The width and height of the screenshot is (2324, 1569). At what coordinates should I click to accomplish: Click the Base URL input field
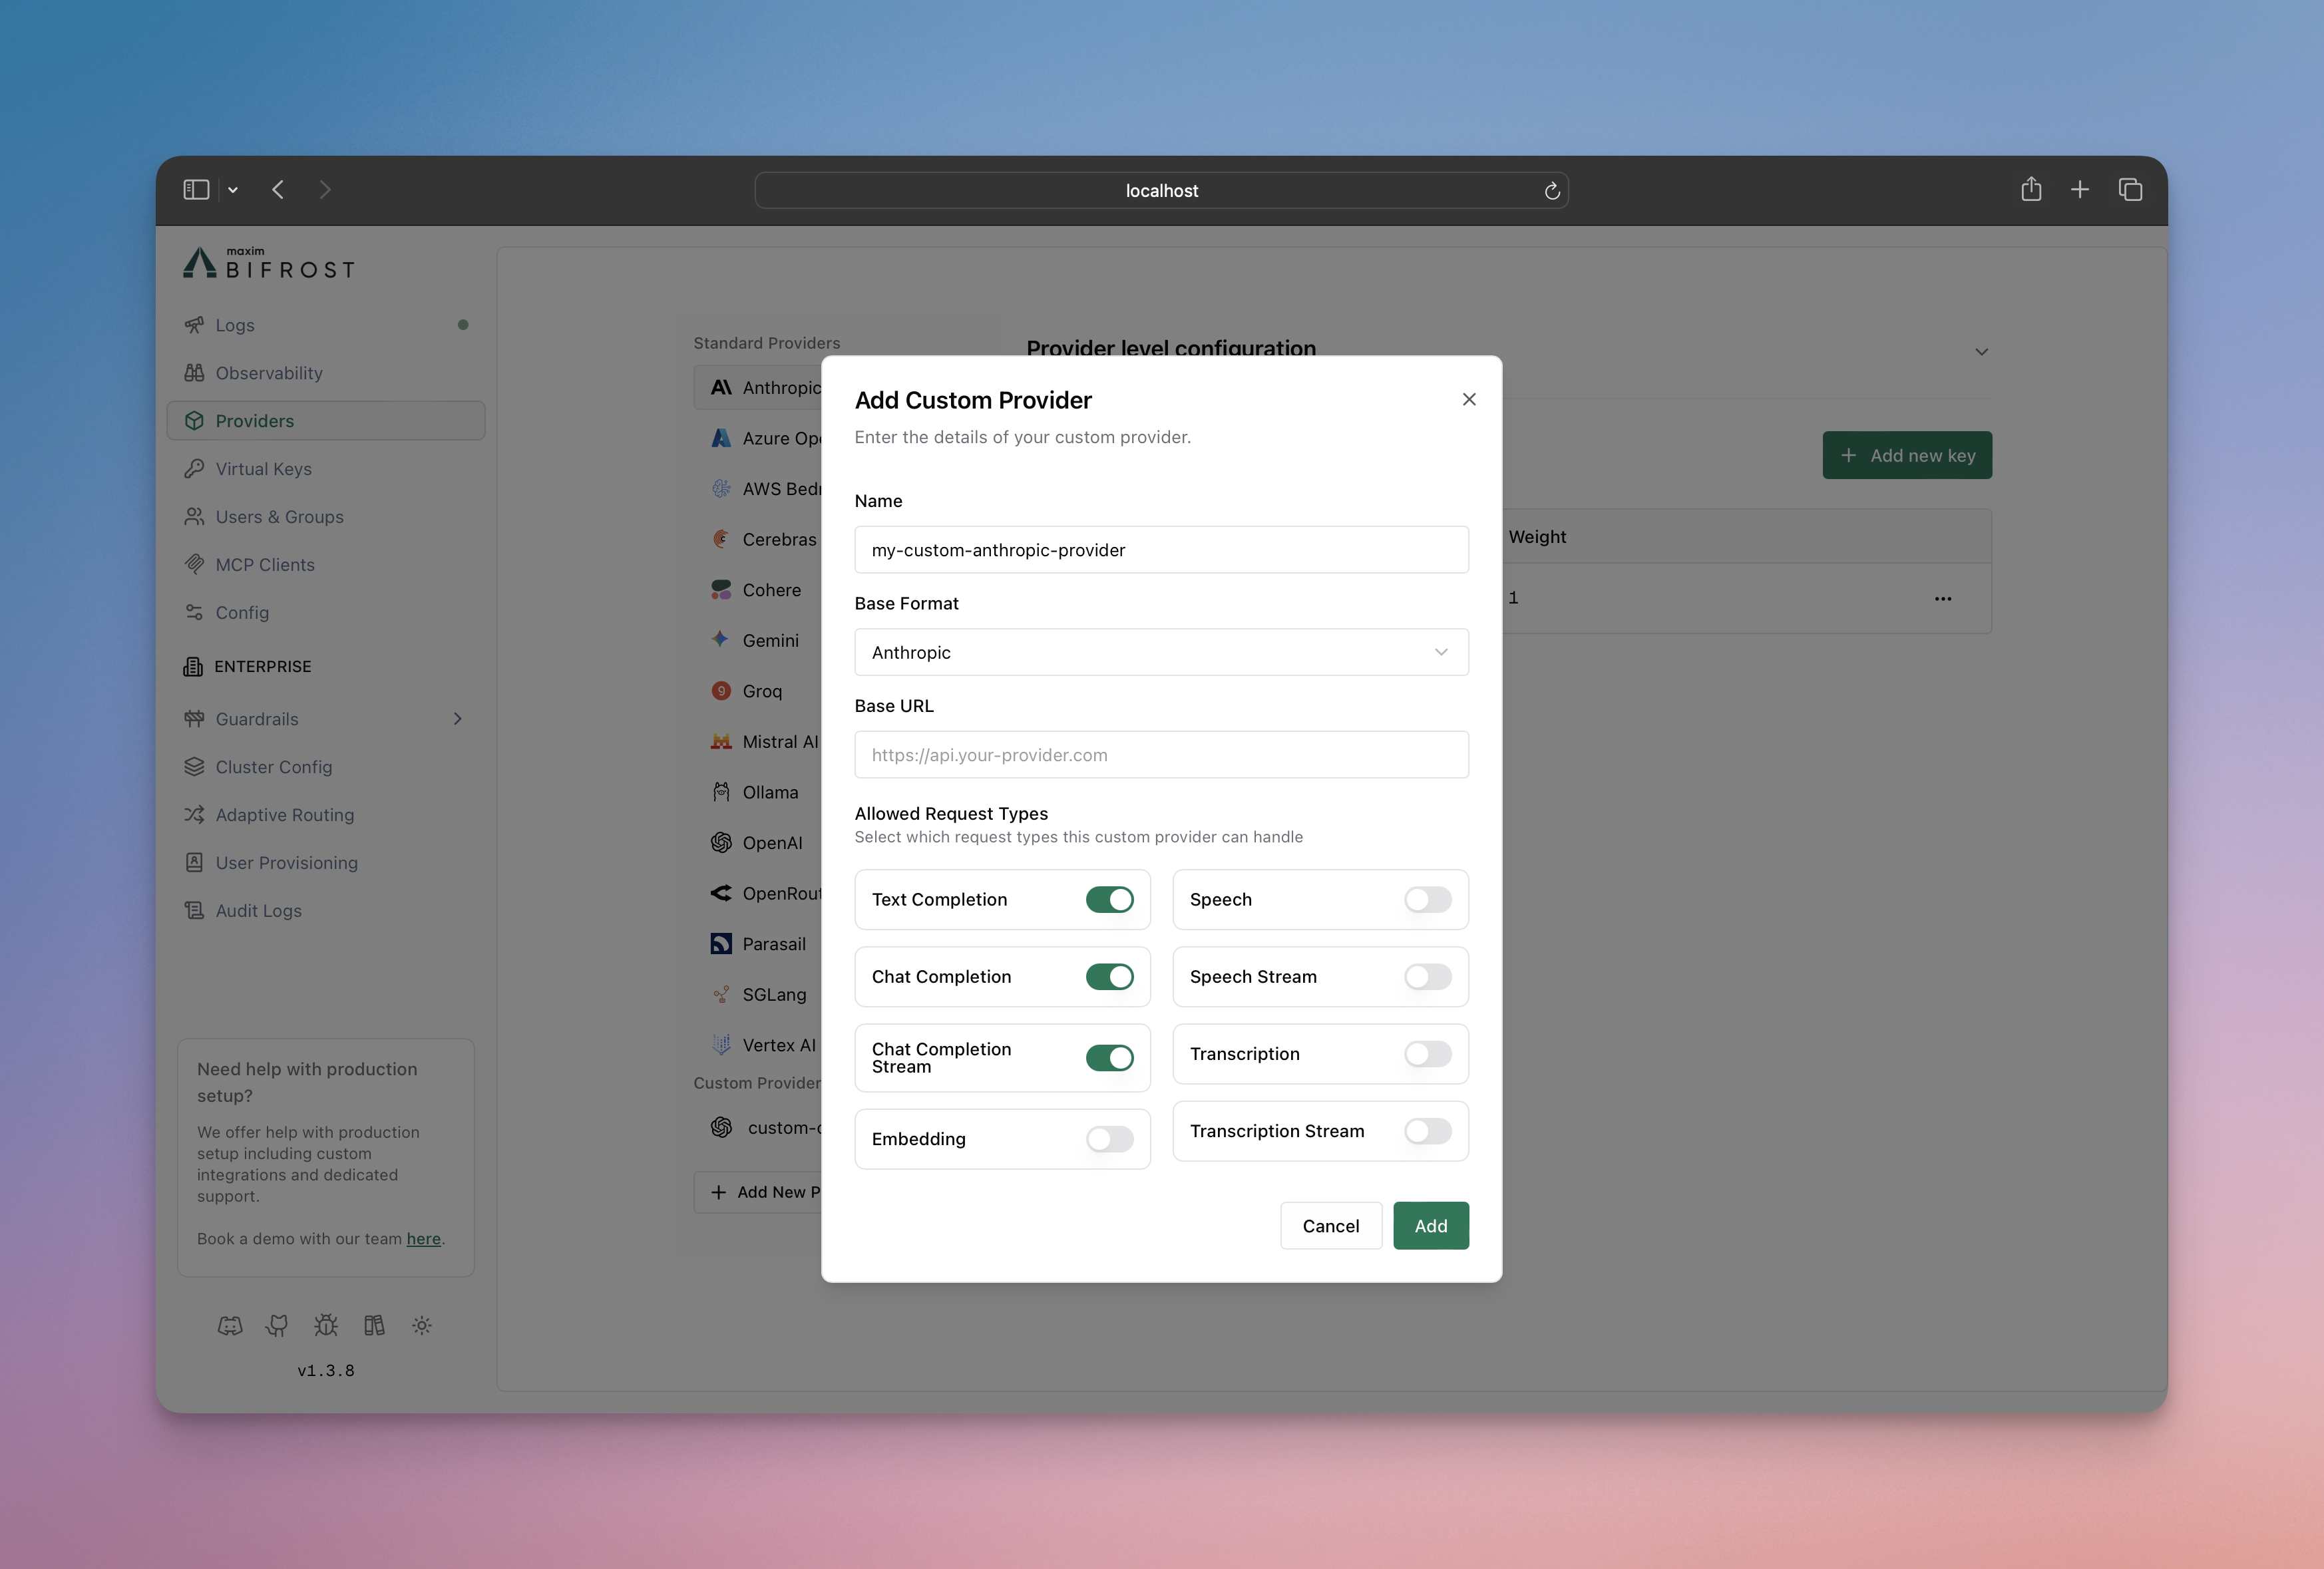tap(1160, 755)
